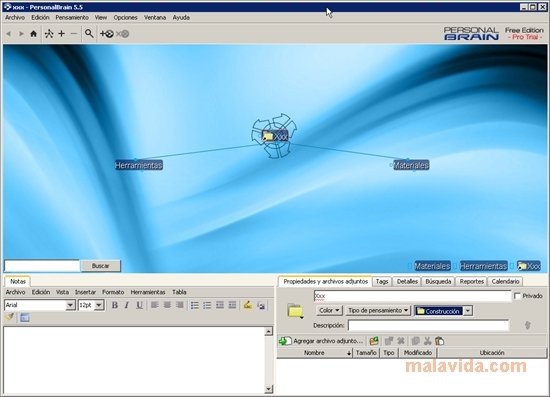
Task: Click the cut scissors icon in attachments toolbar
Action: coord(427,341)
